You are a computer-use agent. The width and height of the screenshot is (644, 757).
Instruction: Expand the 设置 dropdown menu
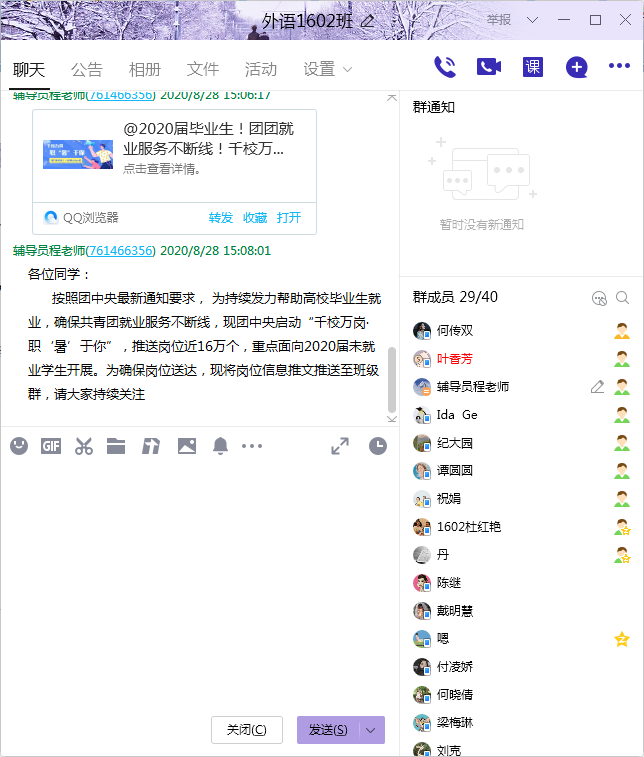click(x=347, y=70)
